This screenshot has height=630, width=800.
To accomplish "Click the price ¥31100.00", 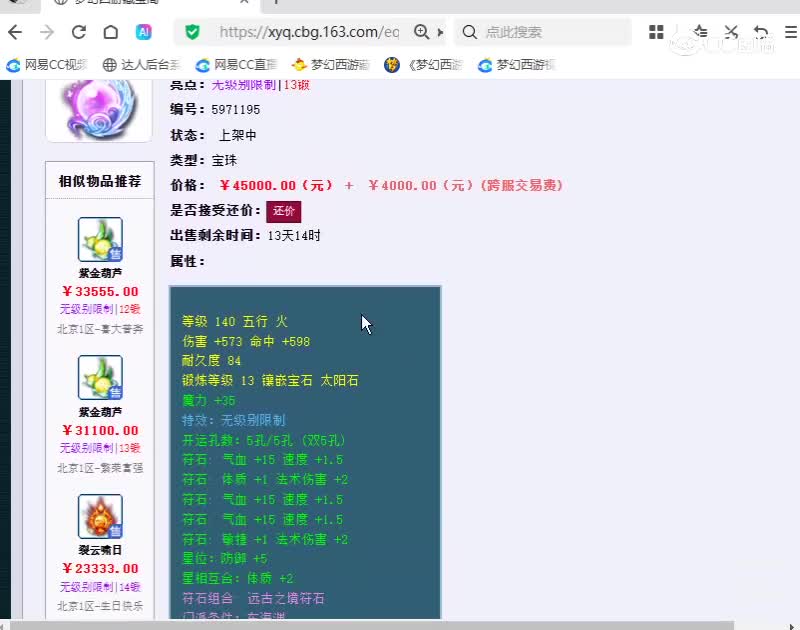I will coord(100,430).
